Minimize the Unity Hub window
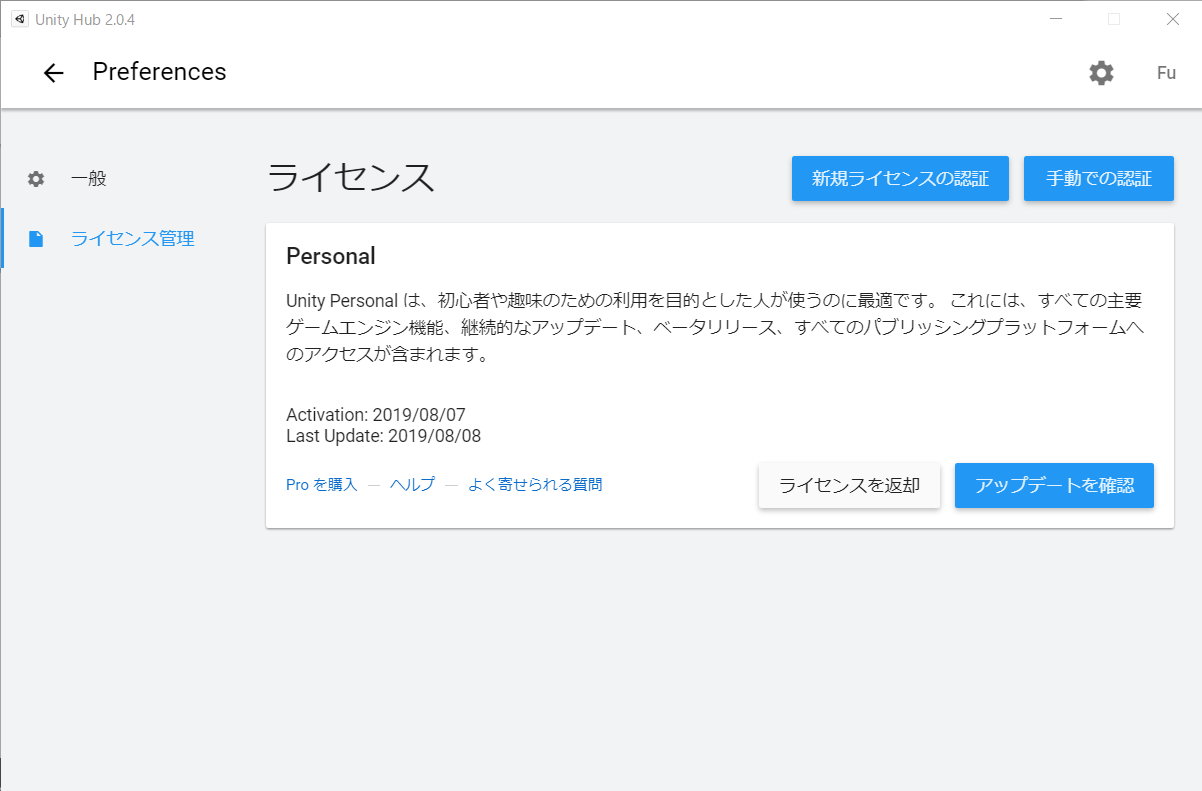This screenshot has width=1202, height=791. tap(1056, 19)
